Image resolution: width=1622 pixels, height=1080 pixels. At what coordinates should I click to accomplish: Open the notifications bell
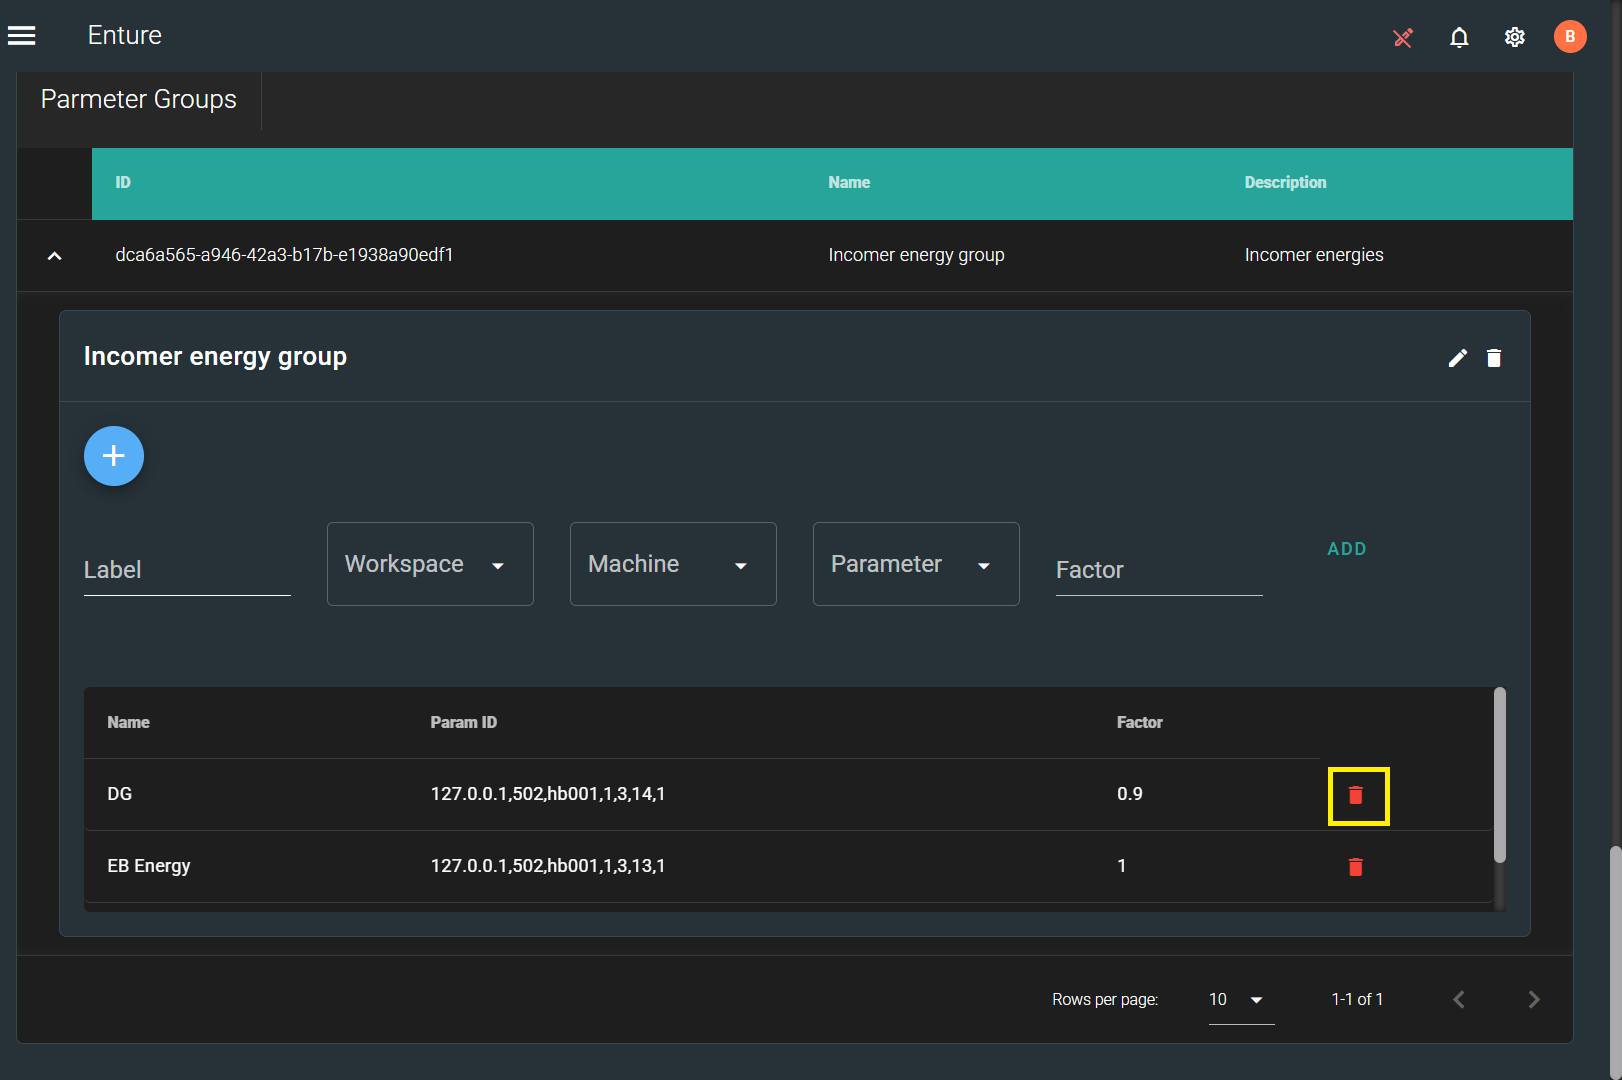point(1459,37)
